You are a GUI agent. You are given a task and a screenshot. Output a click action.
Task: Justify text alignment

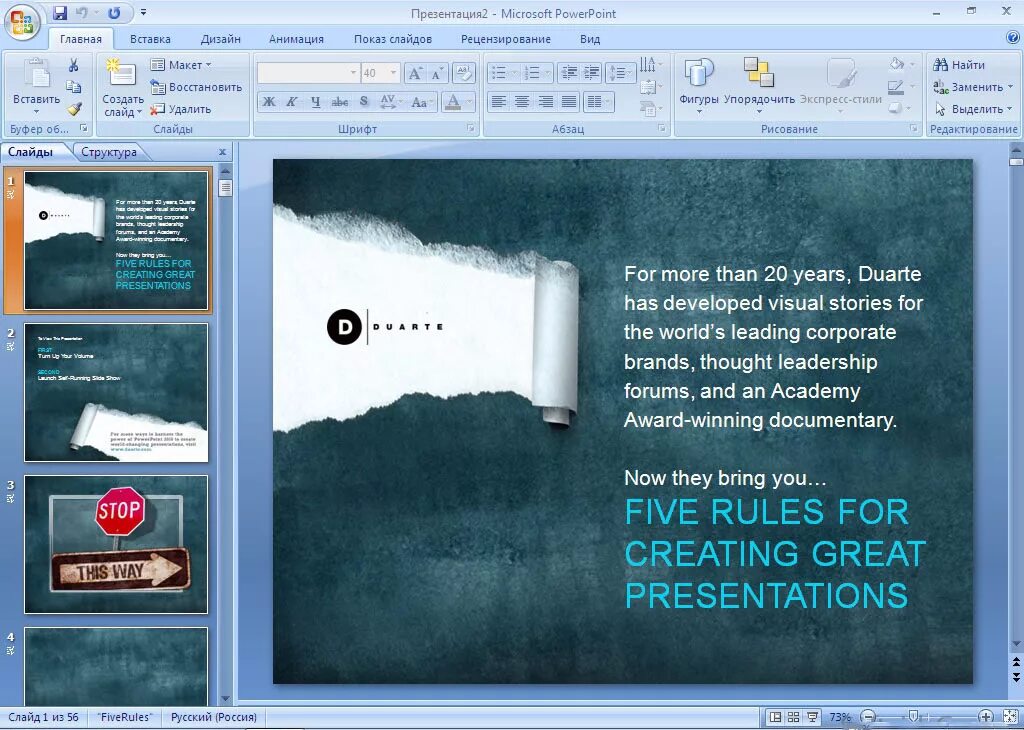click(569, 102)
